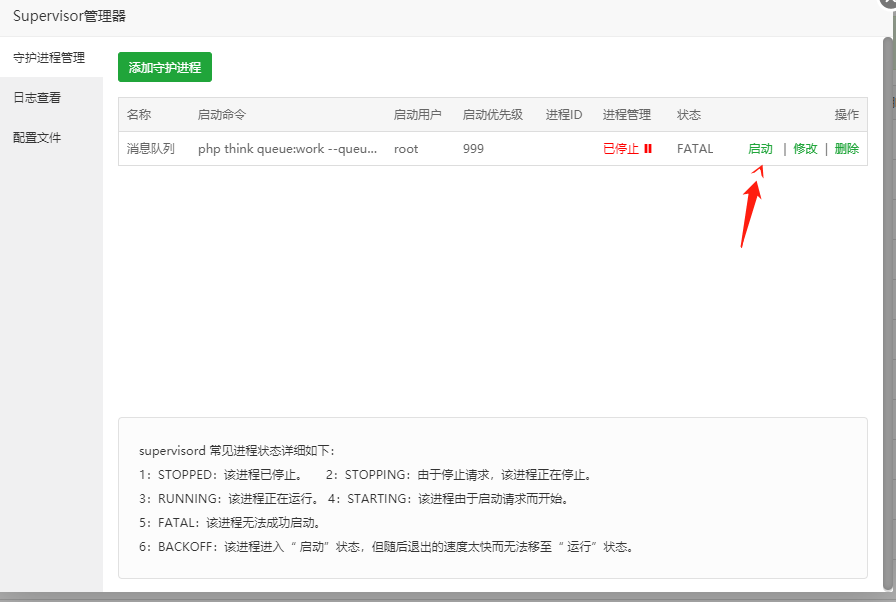The height and width of the screenshot is (602, 896).
Task: Switch to the 日志查看 tab
Action: (x=37, y=98)
